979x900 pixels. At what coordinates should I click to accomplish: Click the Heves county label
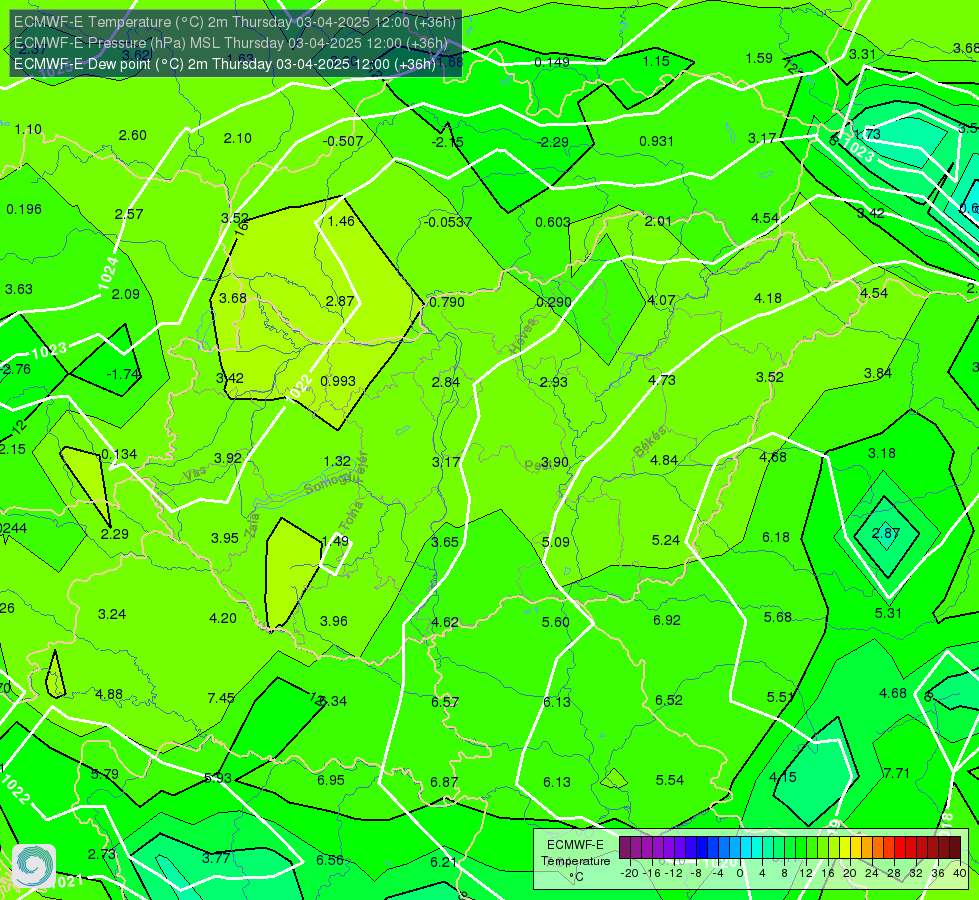pos(523,337)
